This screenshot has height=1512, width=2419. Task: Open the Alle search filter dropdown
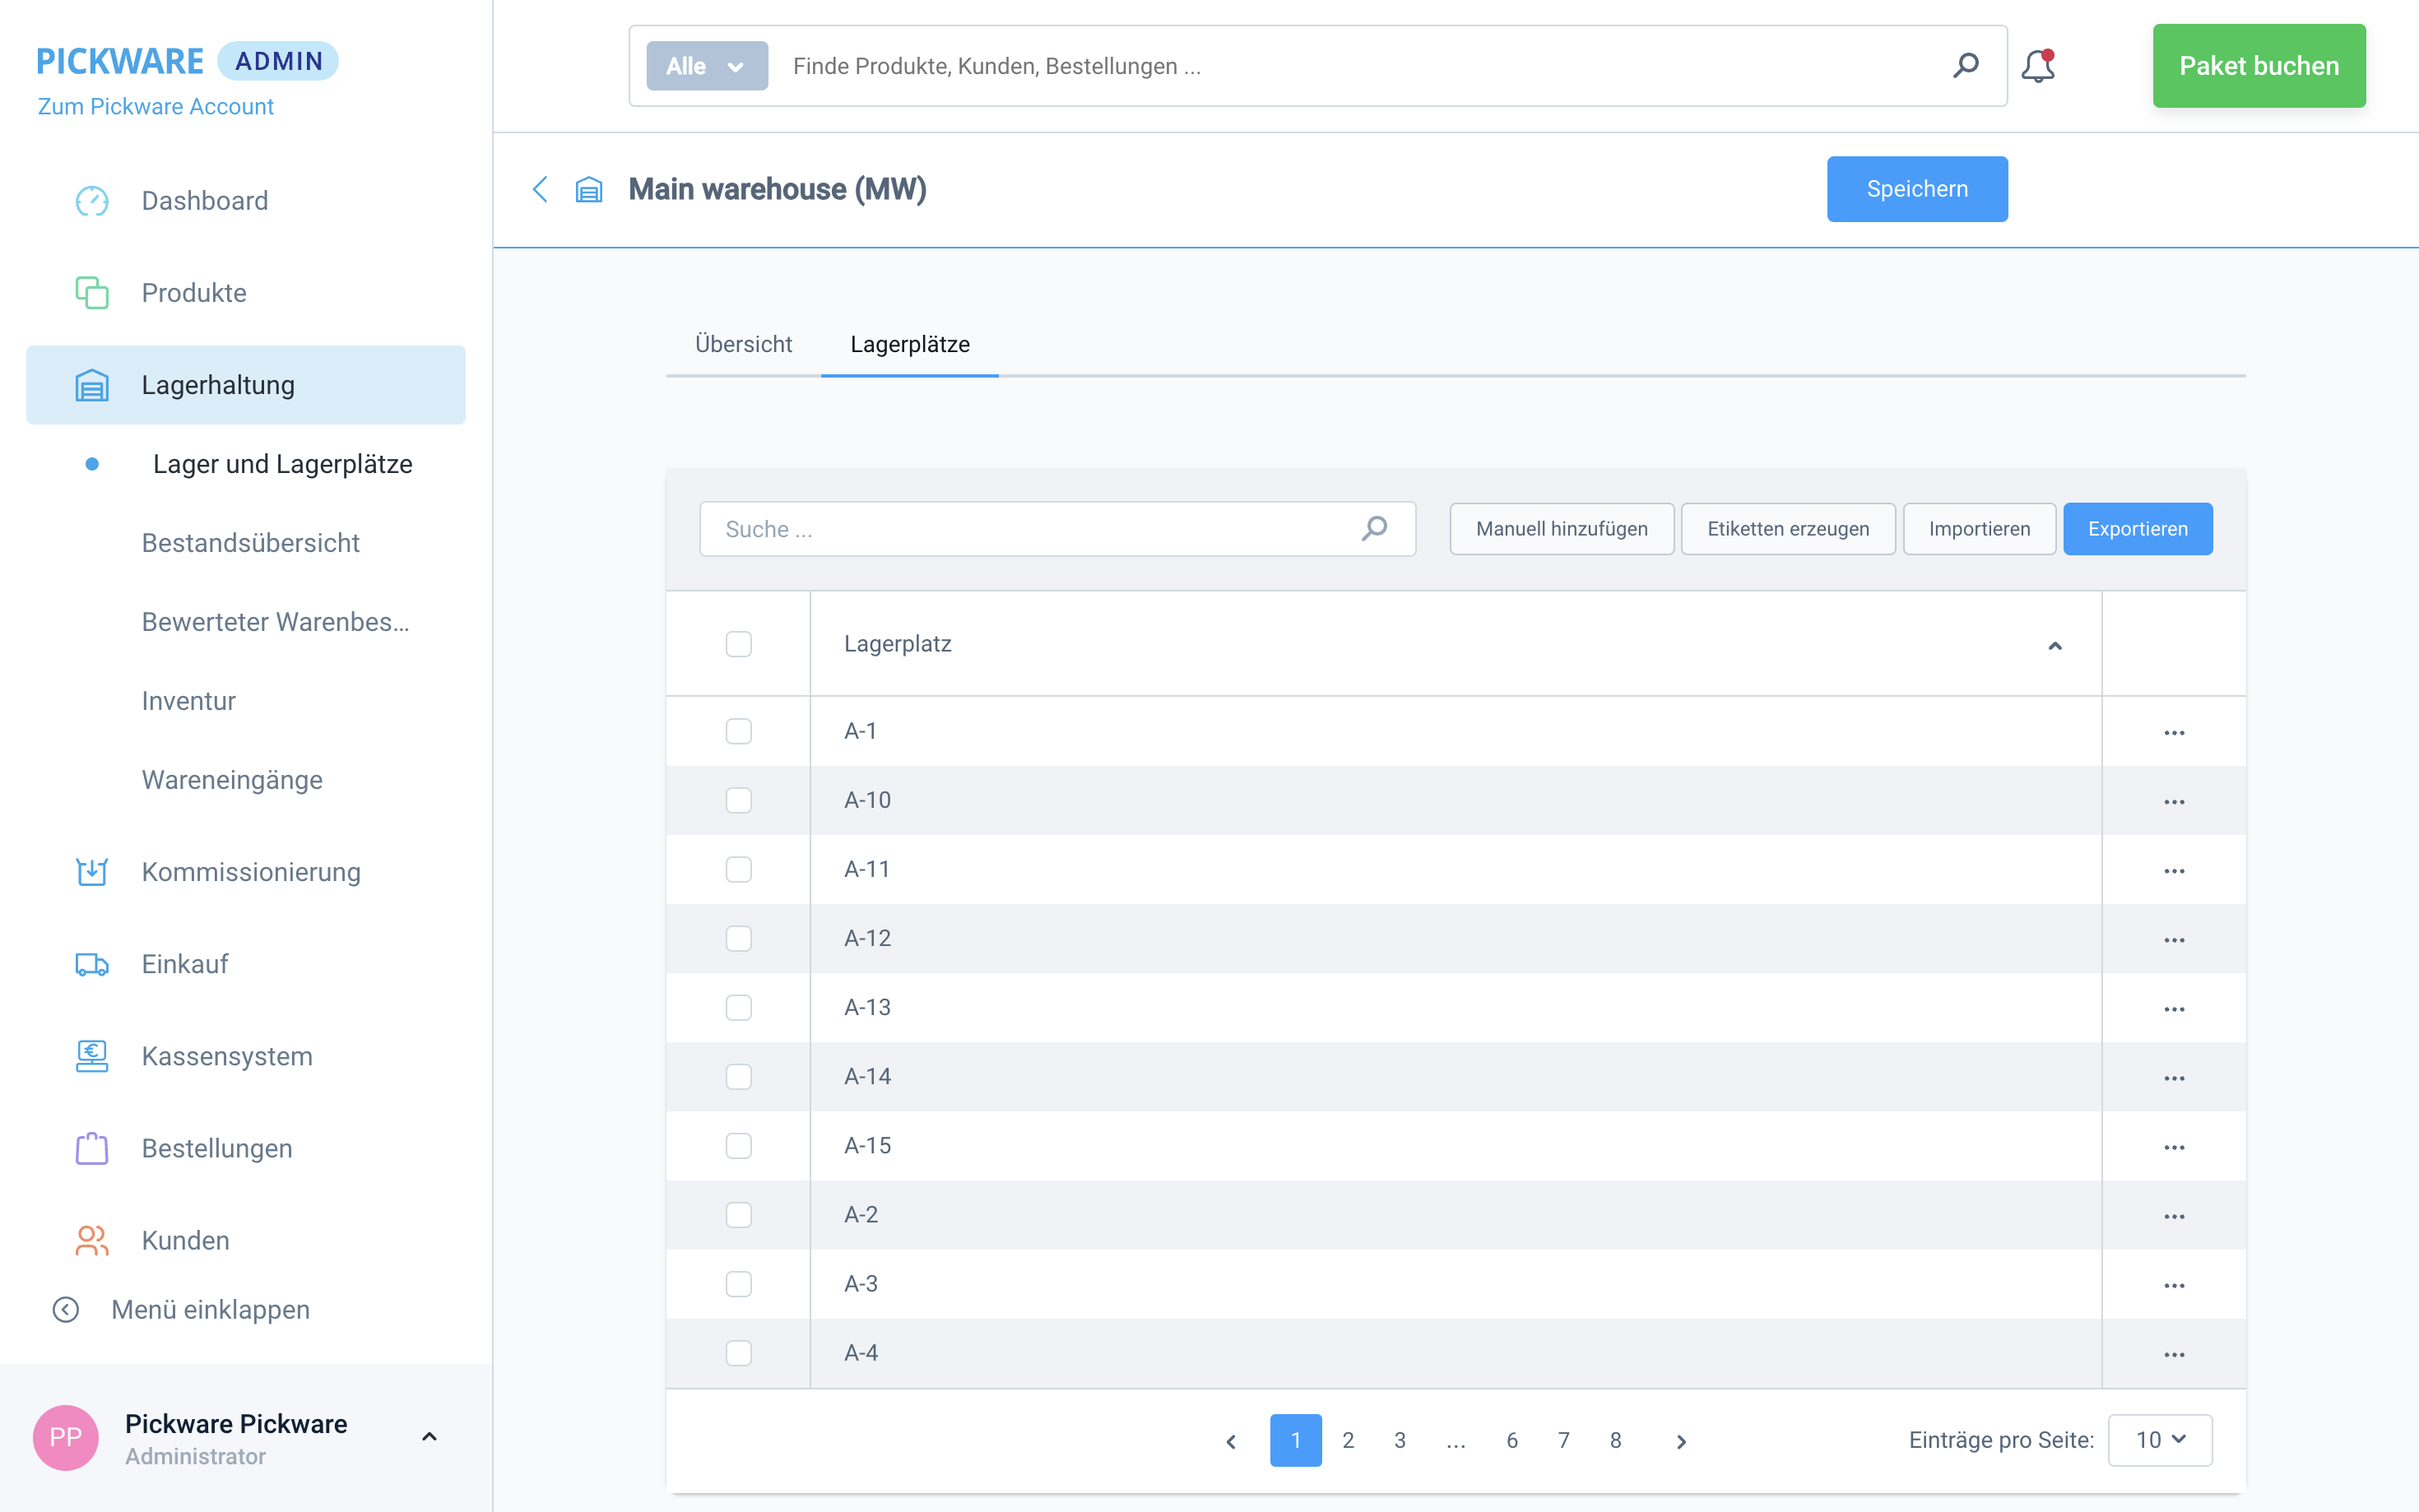[706, 66]
